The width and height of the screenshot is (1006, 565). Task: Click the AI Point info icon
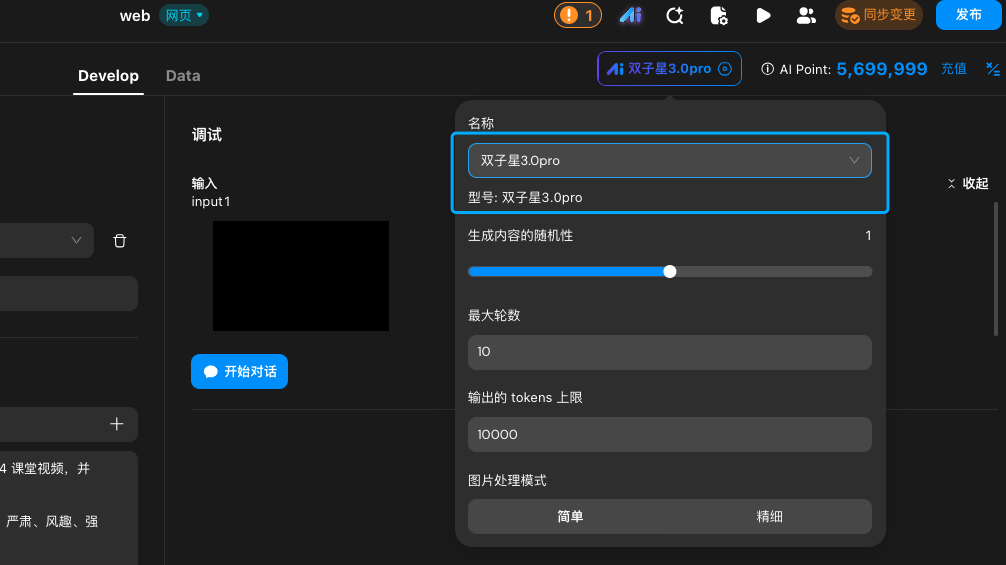click(x=767, y=69)
